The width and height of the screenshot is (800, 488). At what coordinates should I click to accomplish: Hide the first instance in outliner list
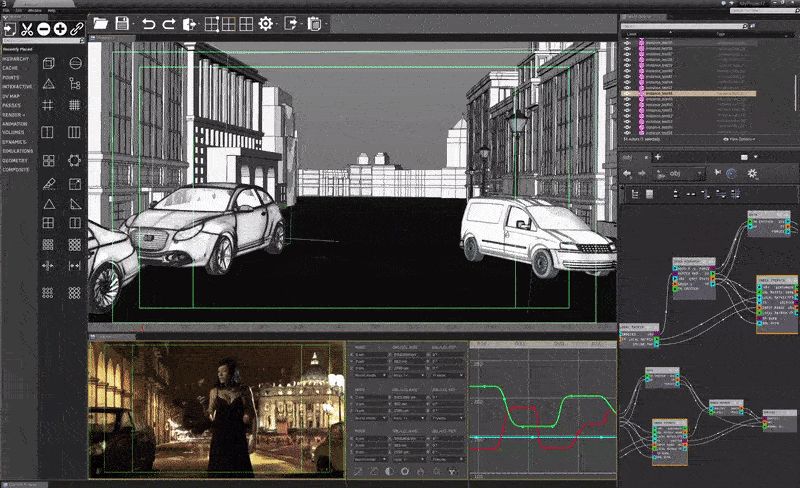628,43
